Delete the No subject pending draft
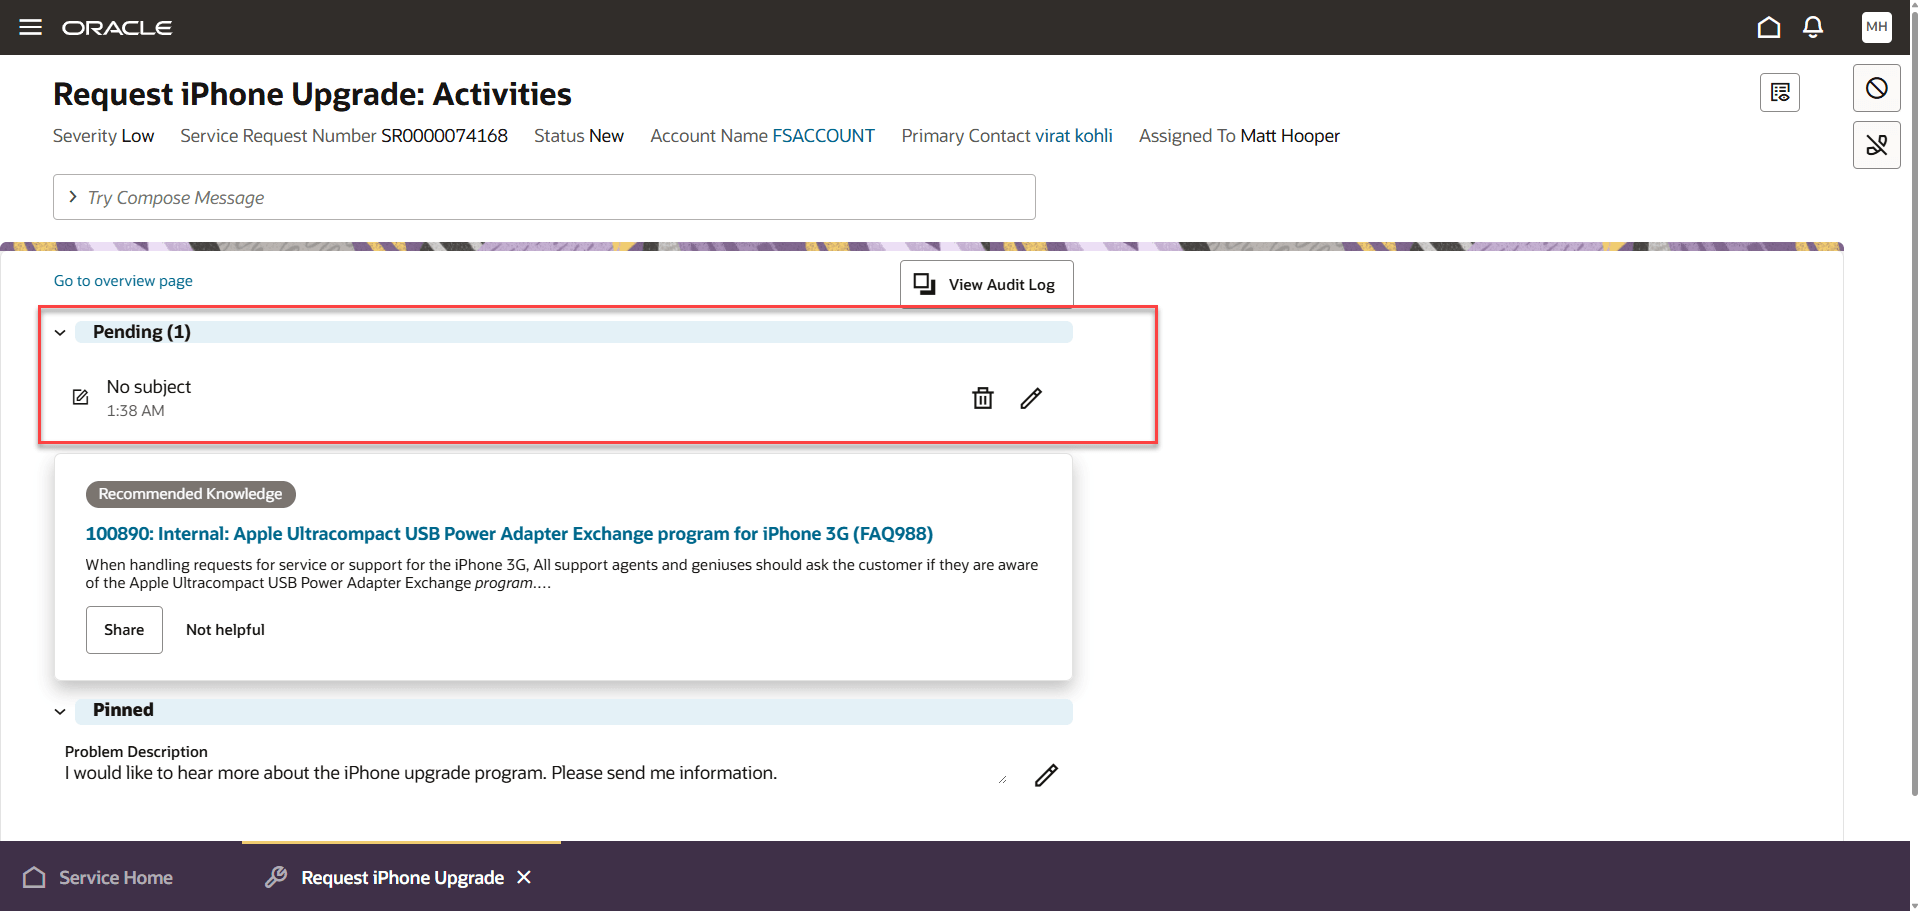1920x911 pixels. (983, 398)
